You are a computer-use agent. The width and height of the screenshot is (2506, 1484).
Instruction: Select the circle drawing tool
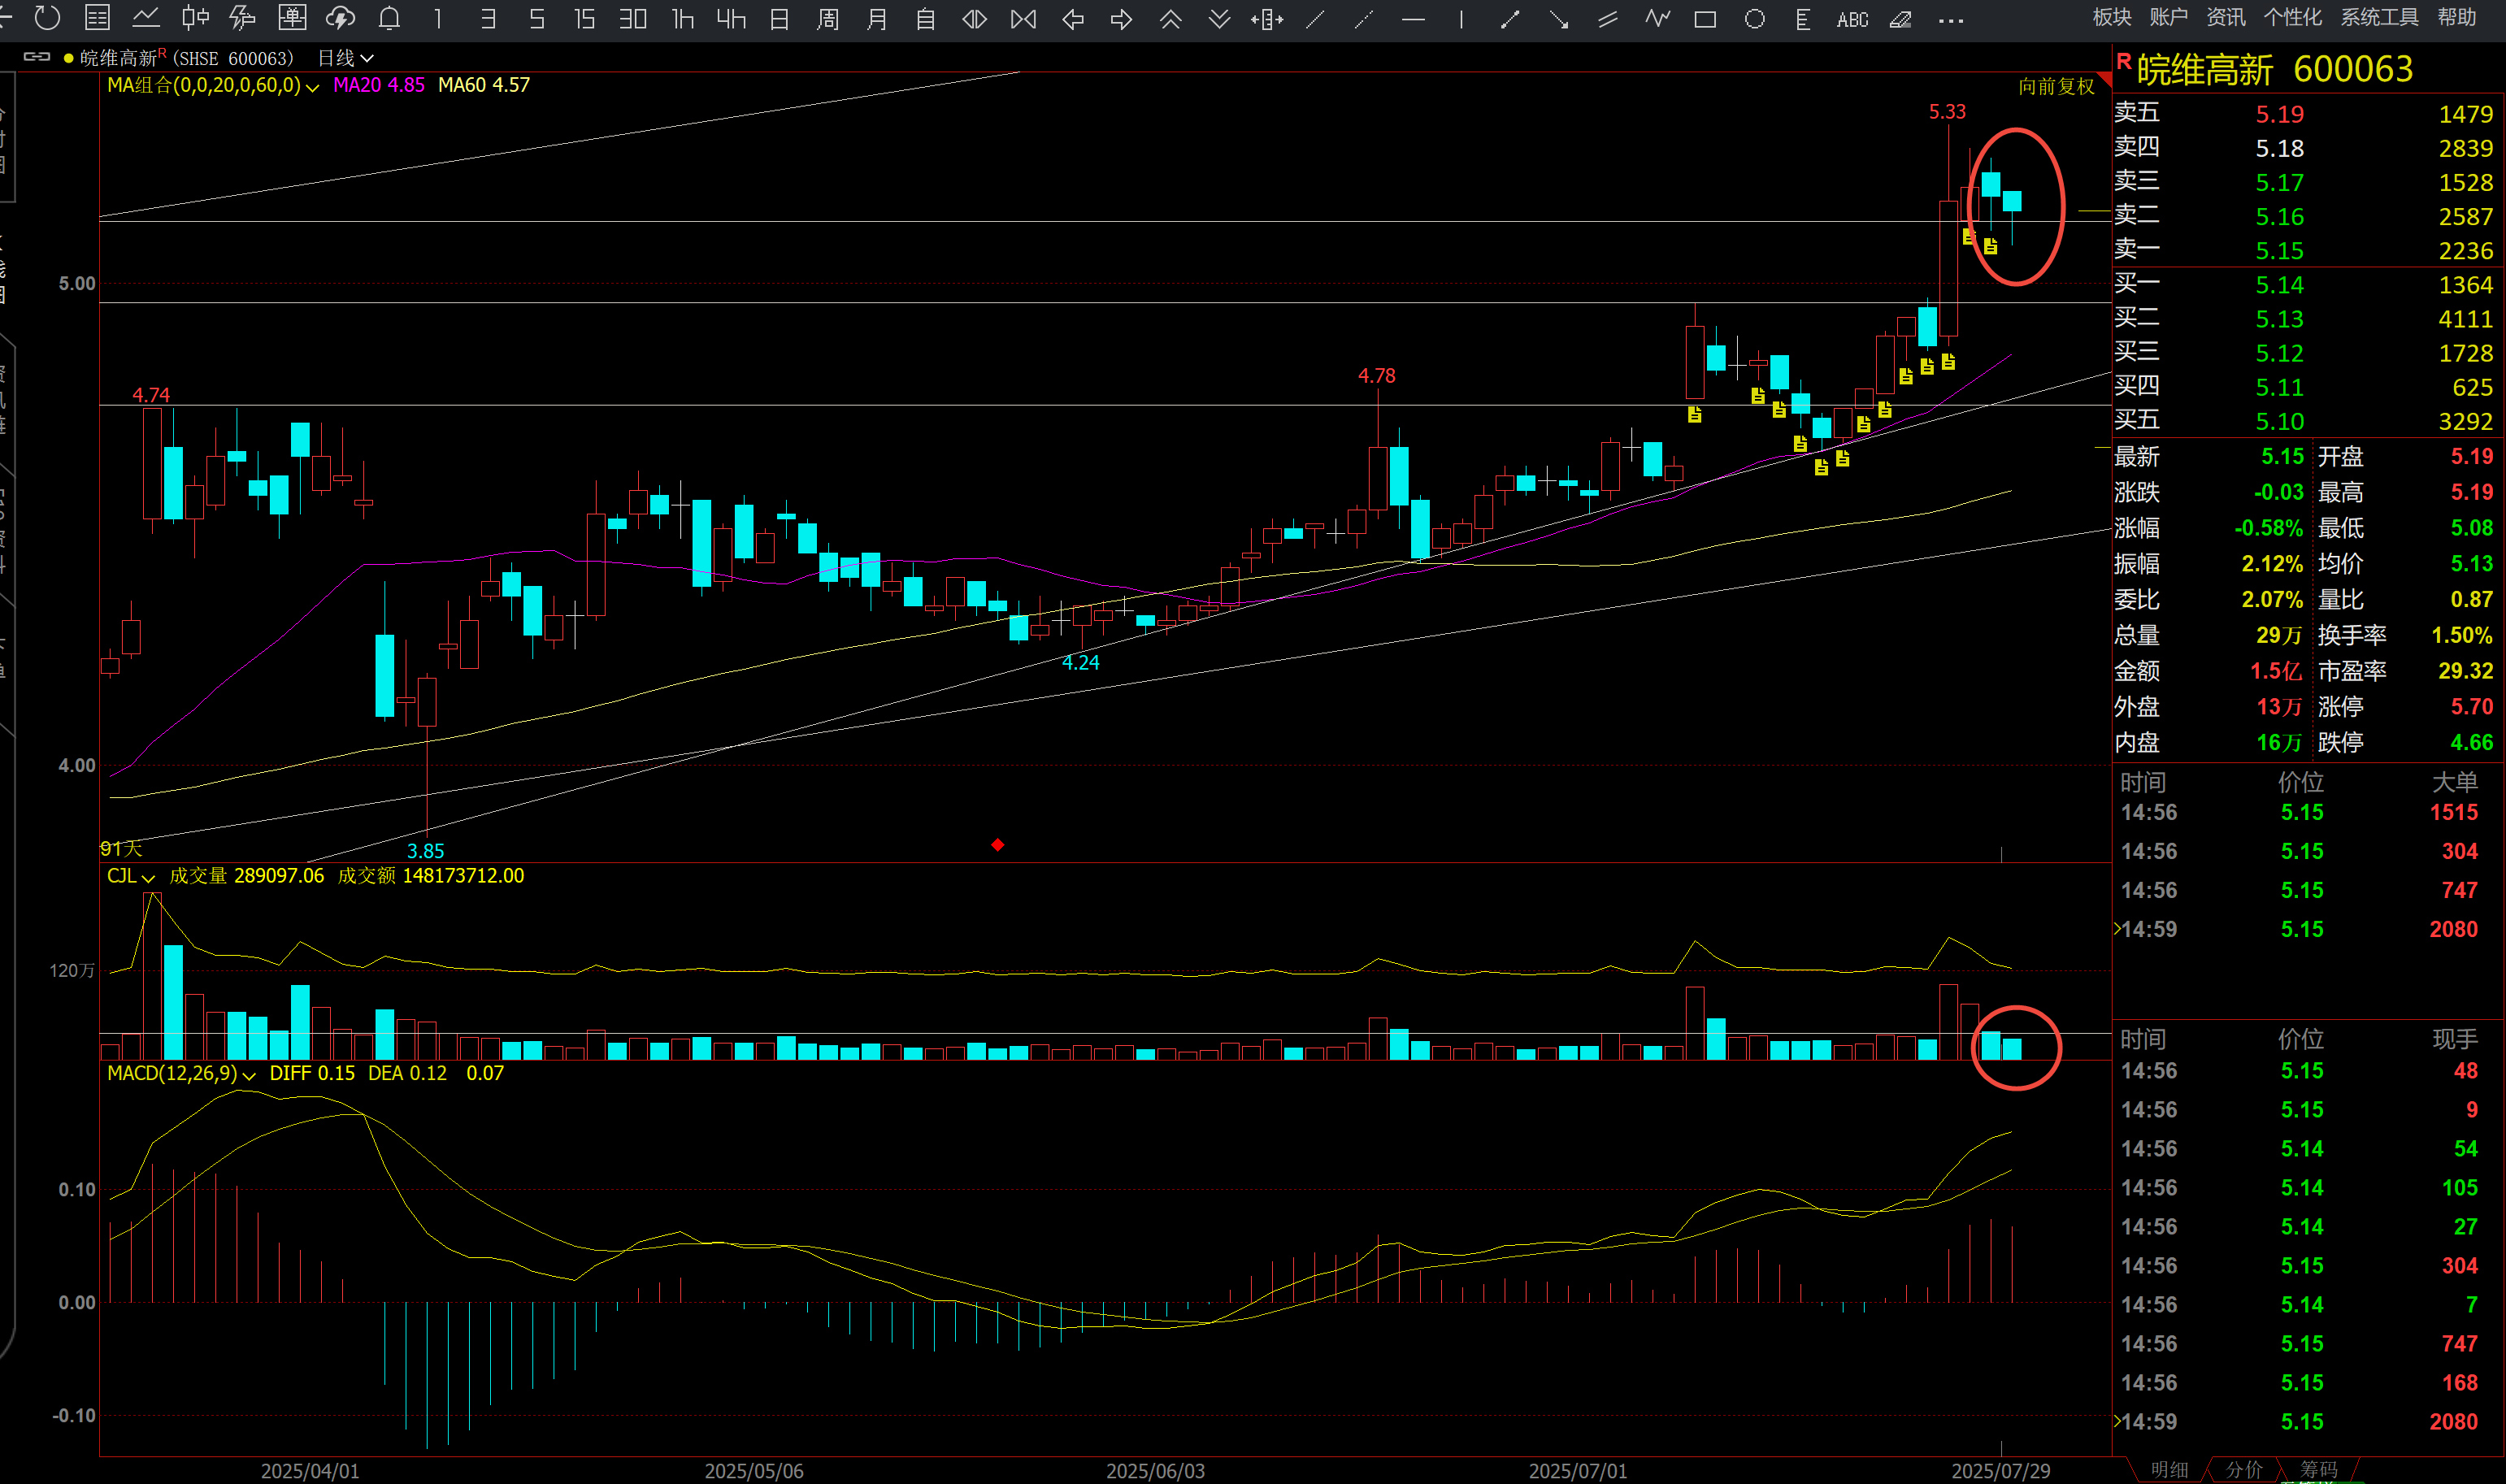[x=1754, y=19]
